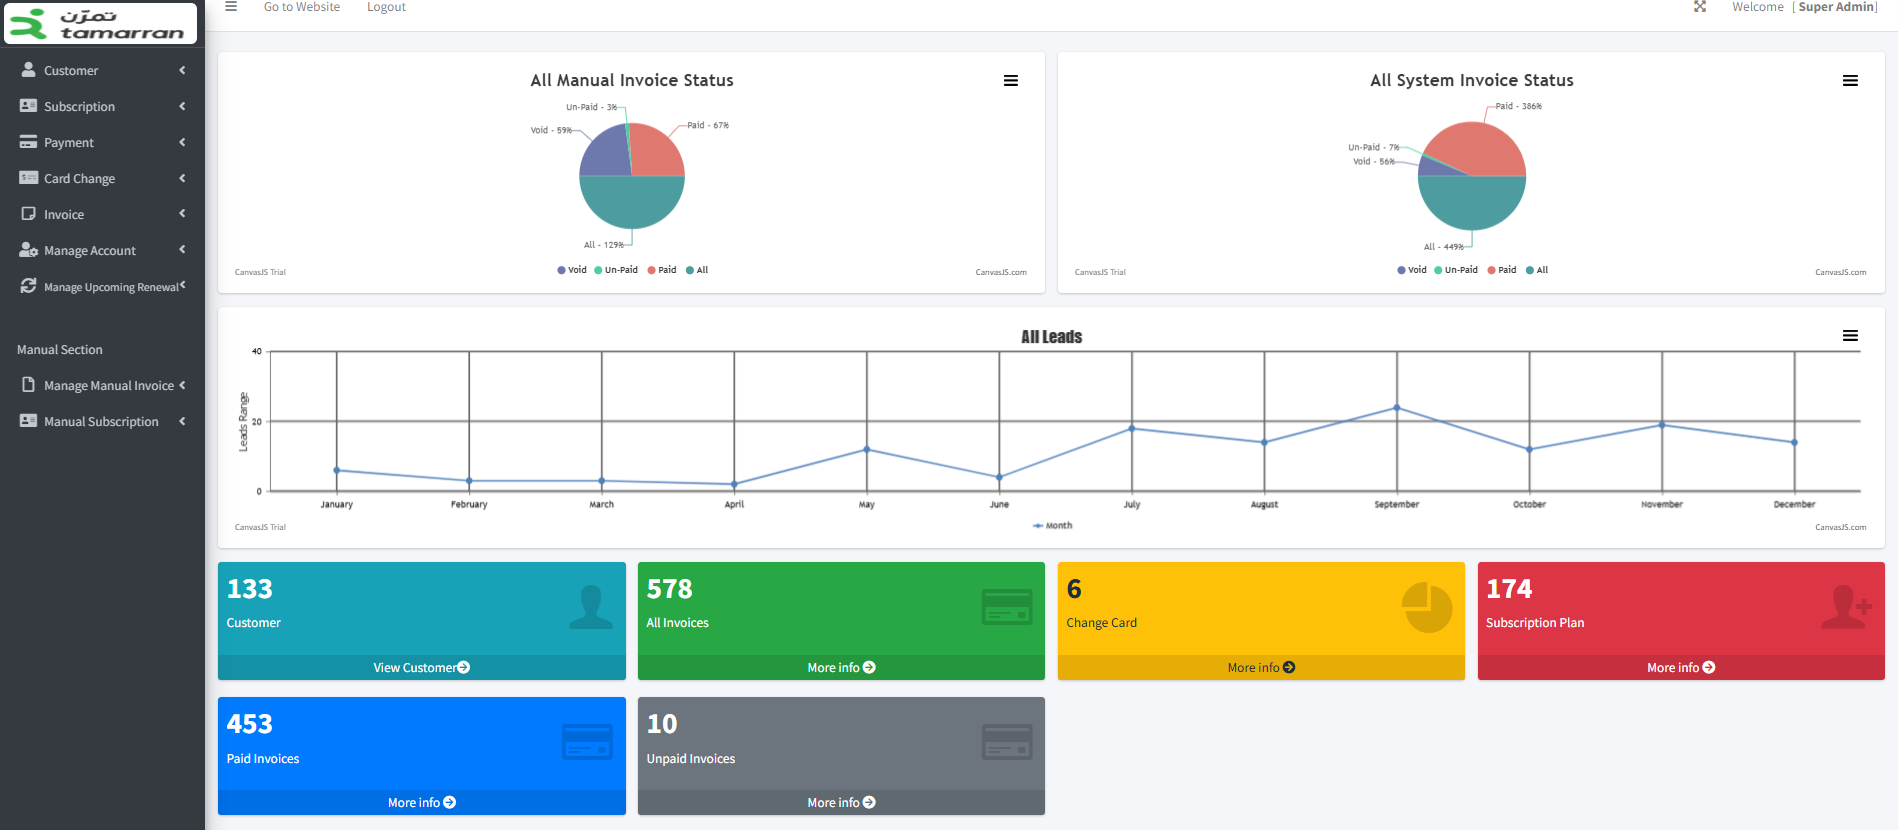Click the tamarran logo

click(x=100, y=23)
